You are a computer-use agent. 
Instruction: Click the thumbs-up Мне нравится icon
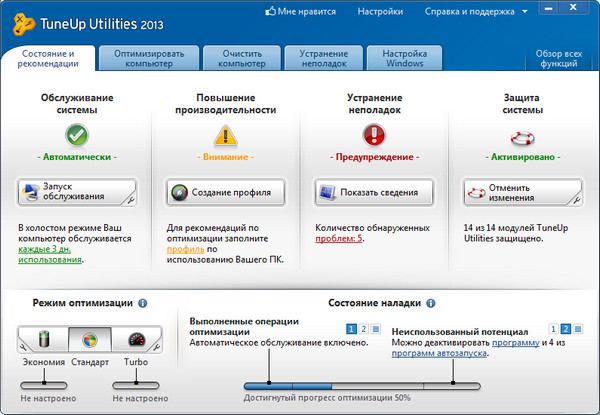click(270, 12)
